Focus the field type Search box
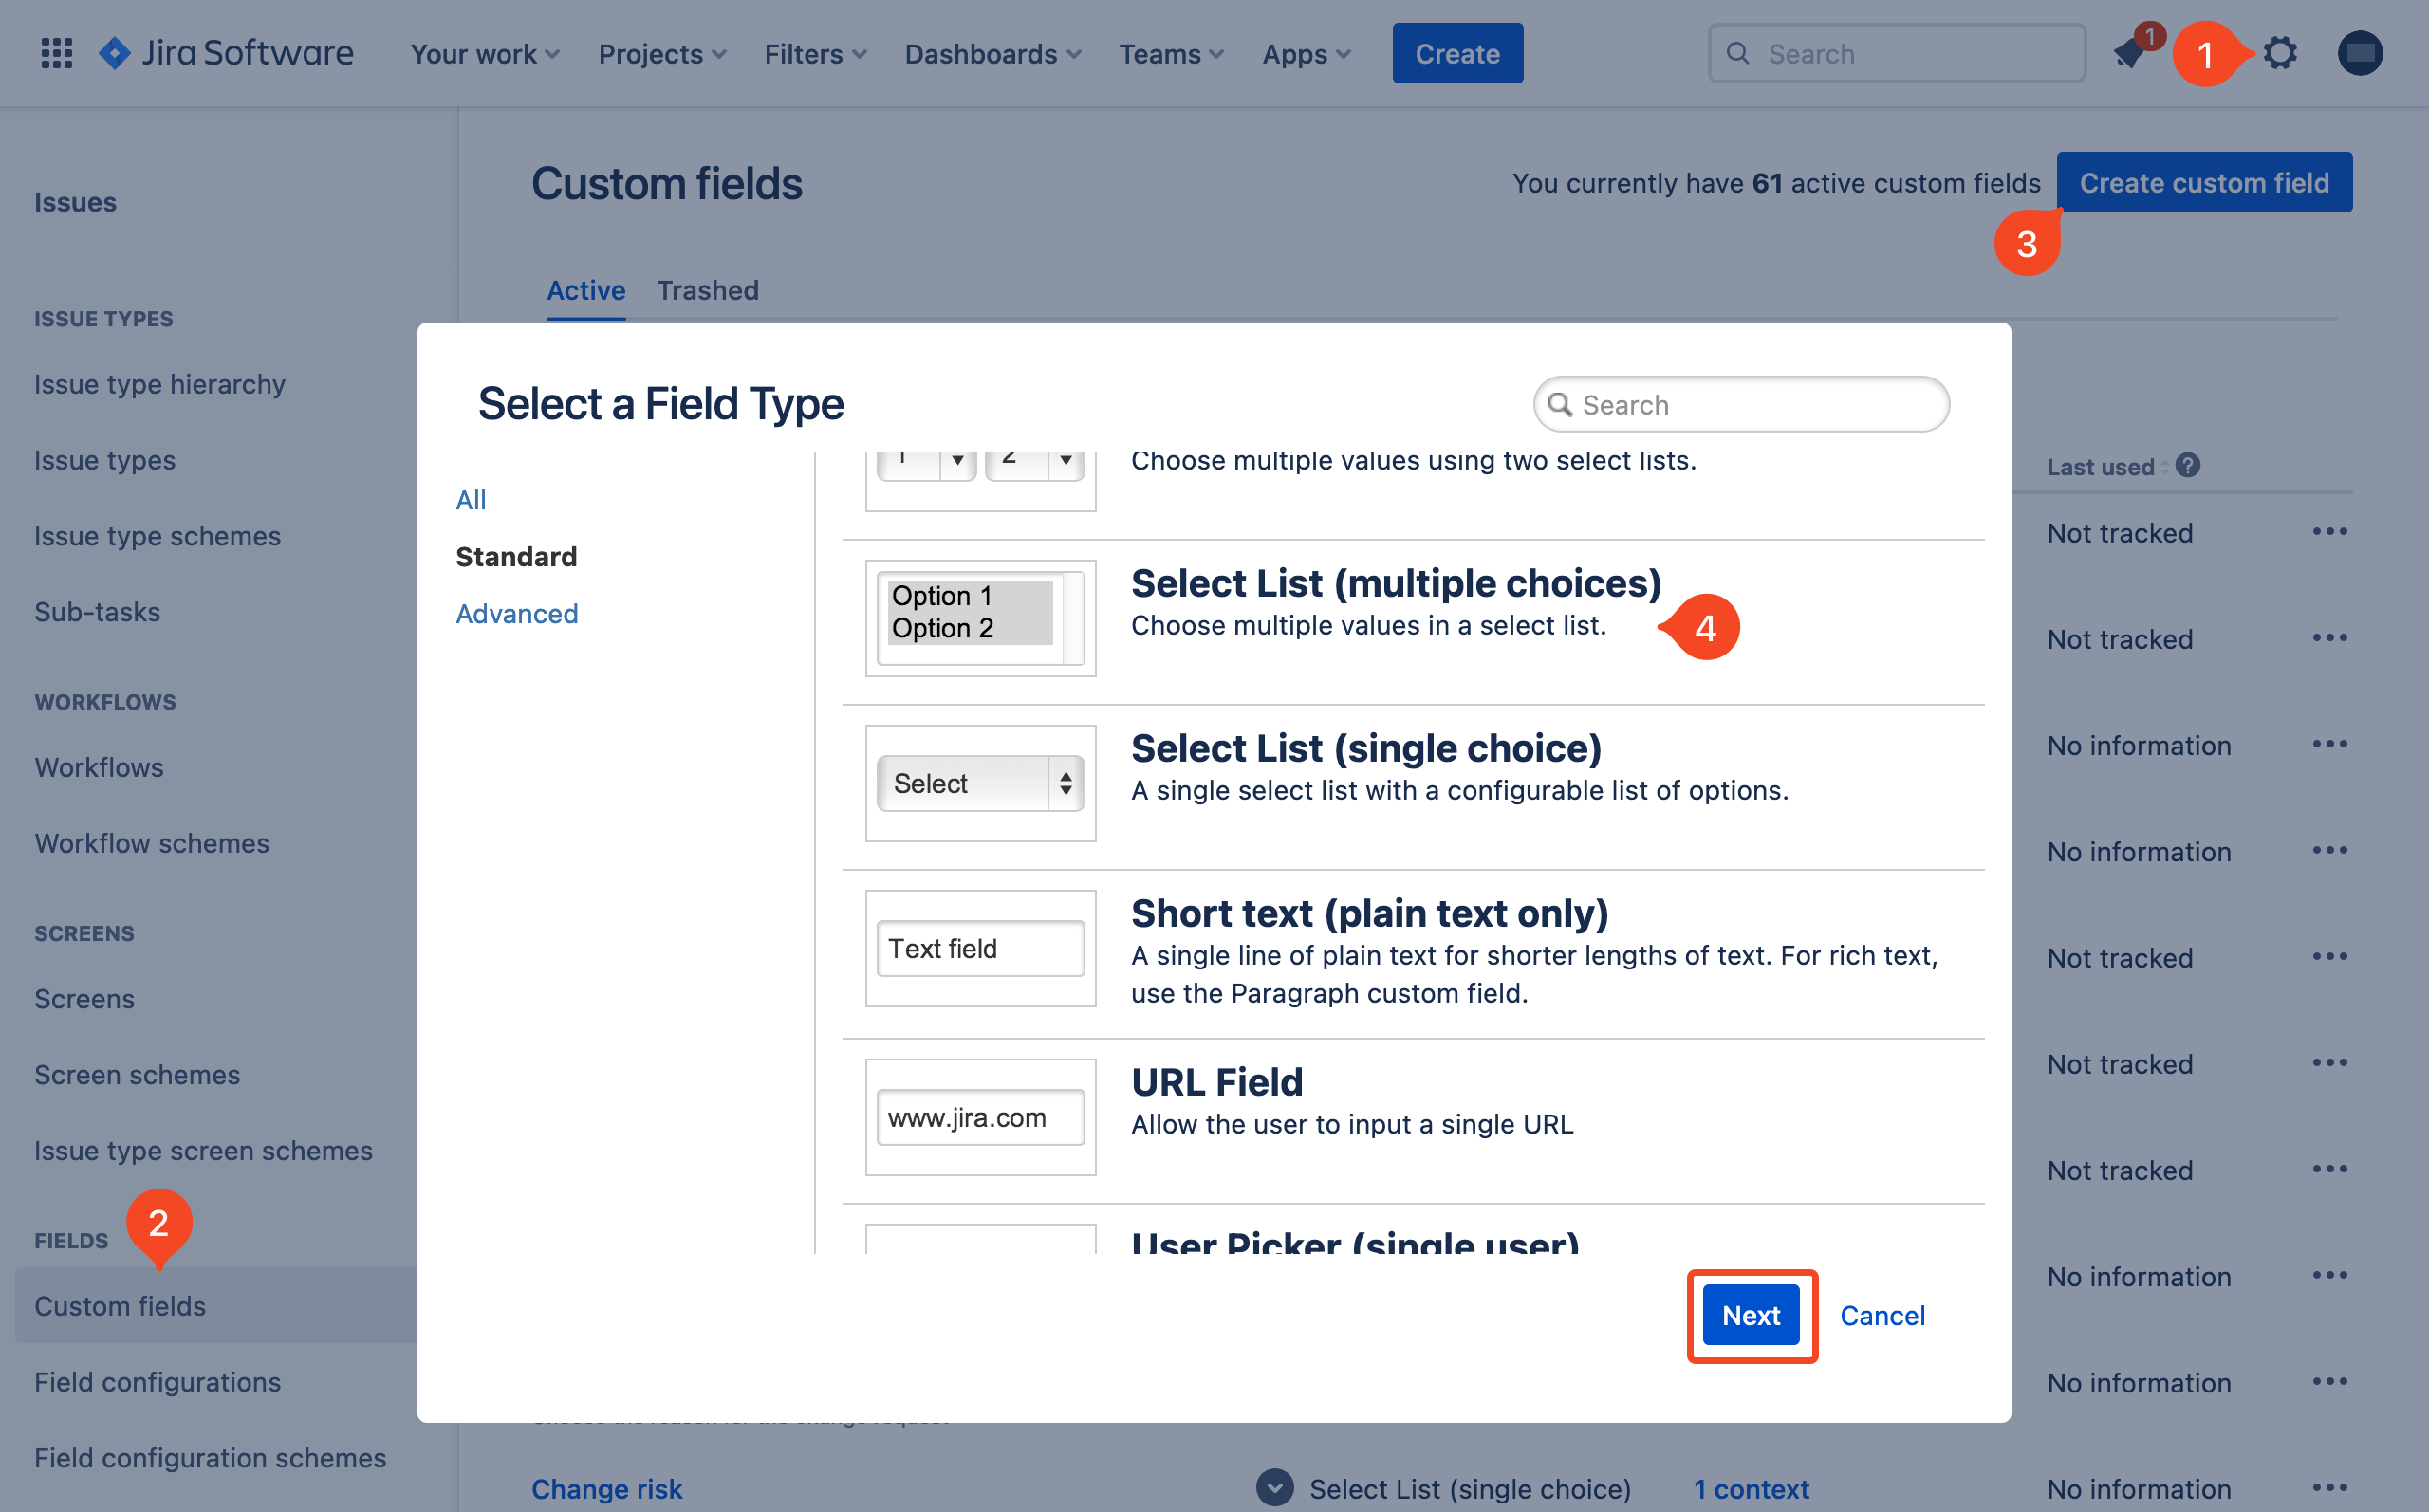 [x=1741, y=405]
